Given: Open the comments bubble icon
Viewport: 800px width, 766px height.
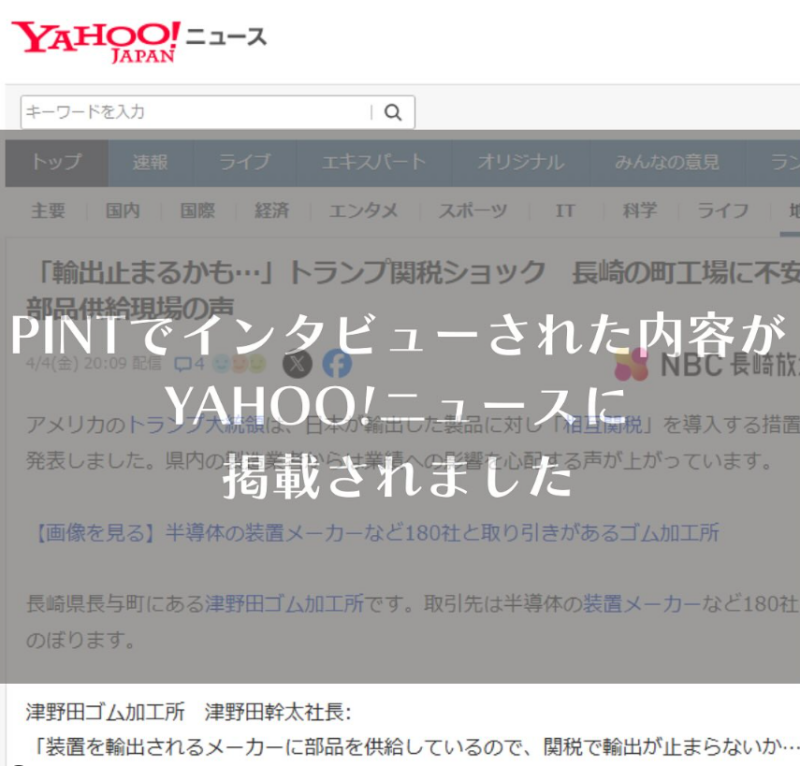Looking at the screenshot, I should 183,364.
